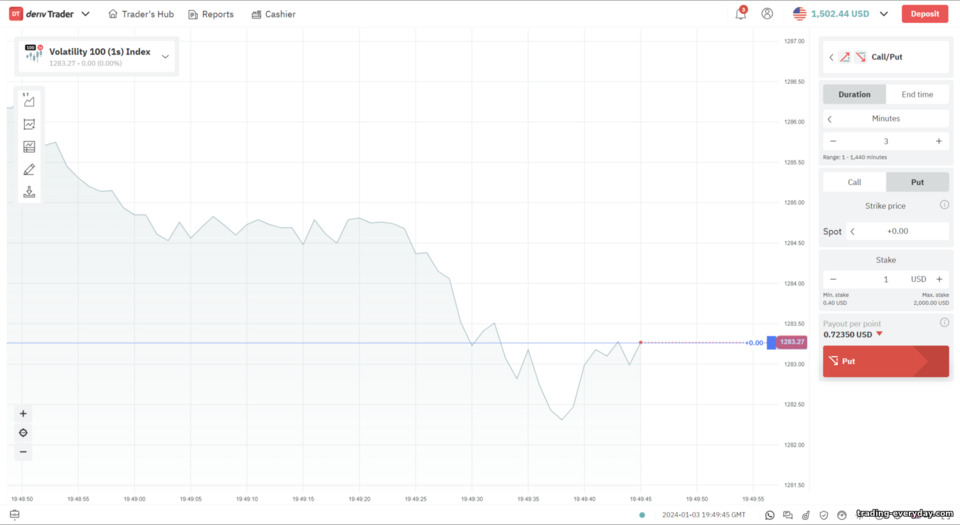Open notifications bell
The width and height of the screenshot is (960, 525).
pos(741,13)
